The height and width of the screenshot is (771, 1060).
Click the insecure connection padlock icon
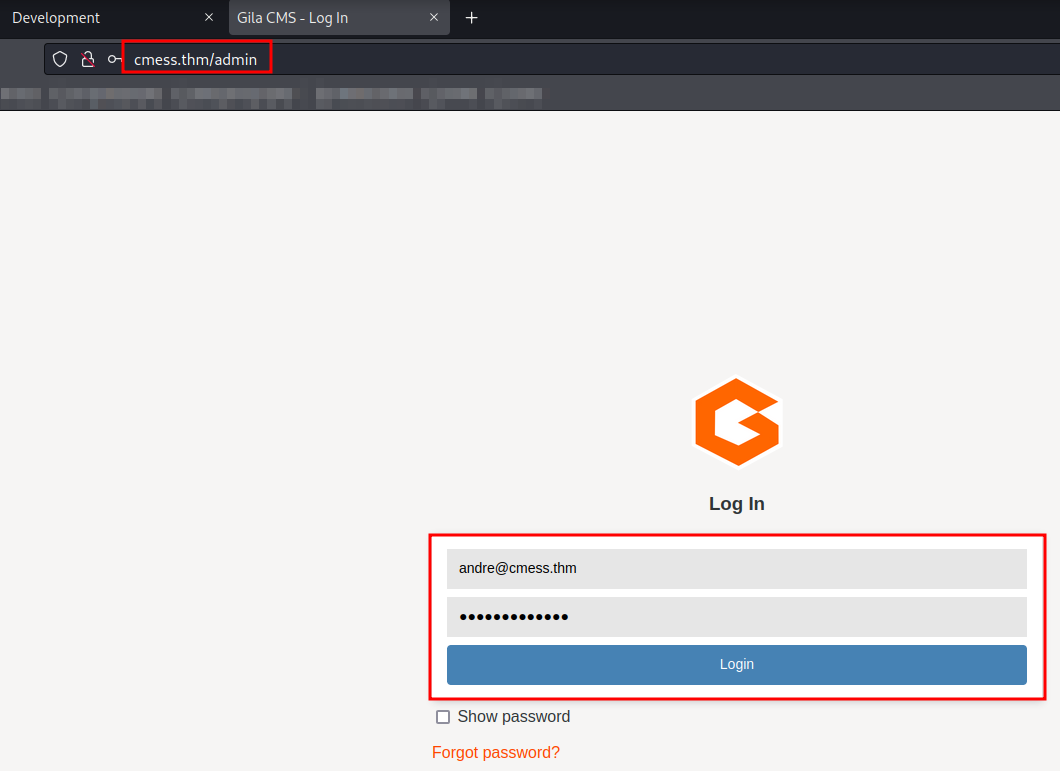click(88, 60)
